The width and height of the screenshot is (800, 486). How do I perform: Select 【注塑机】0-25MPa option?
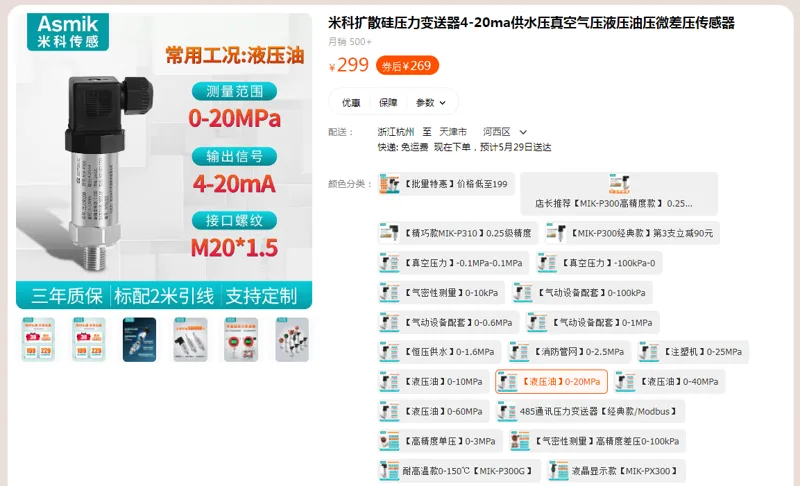[x=693, y=352]
